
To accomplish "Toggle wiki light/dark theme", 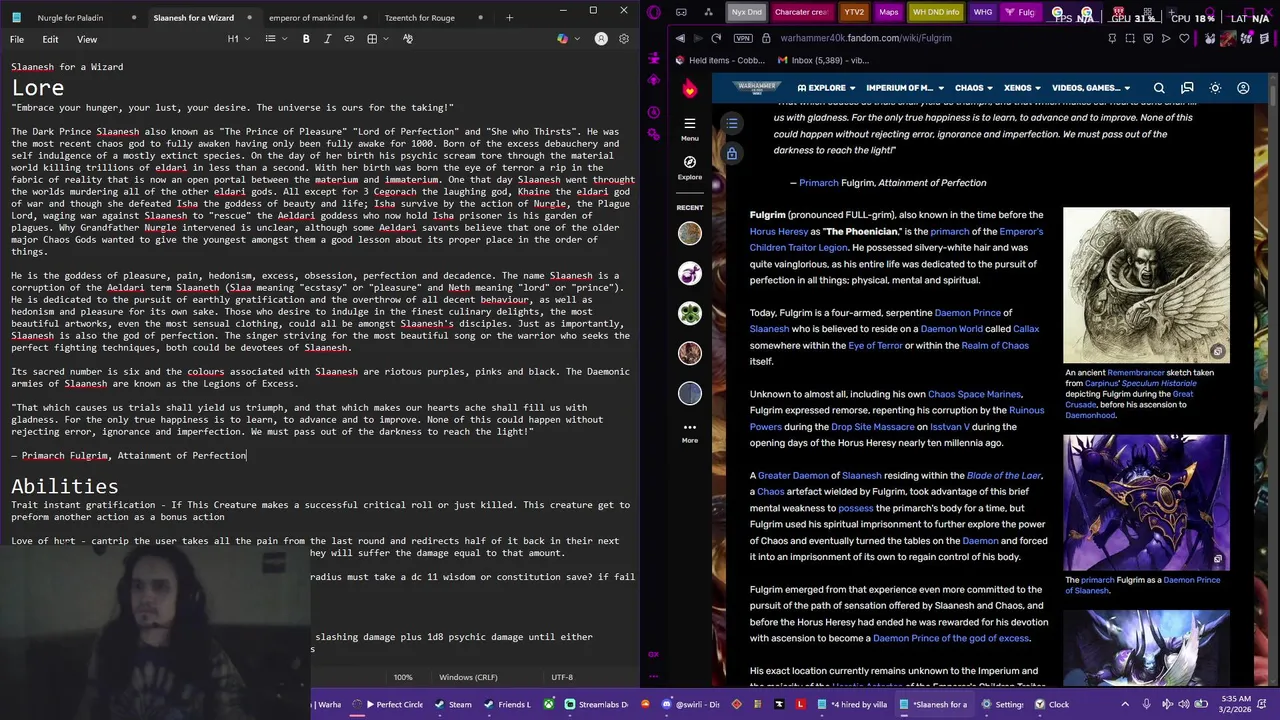I will point(1215,88).
